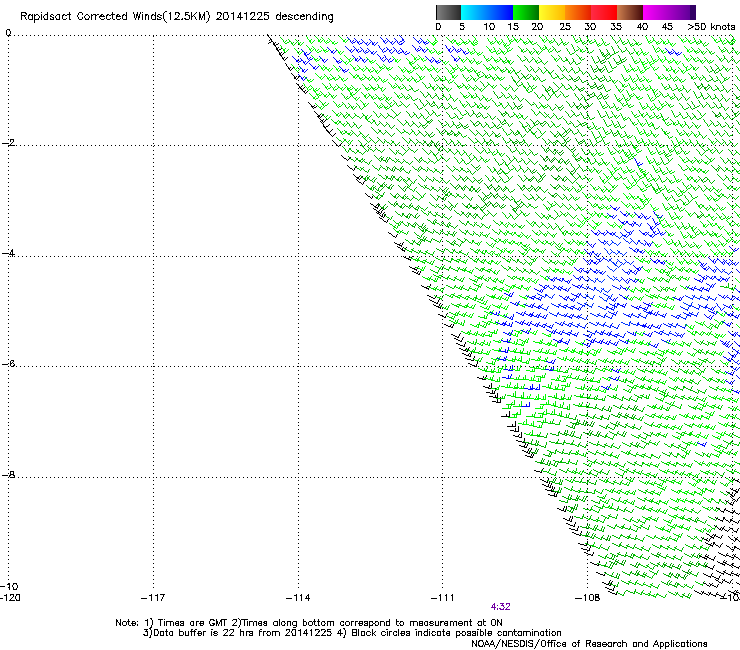Click the '-120' longitude axis label
740x650 pixels.
coord(10,598)
